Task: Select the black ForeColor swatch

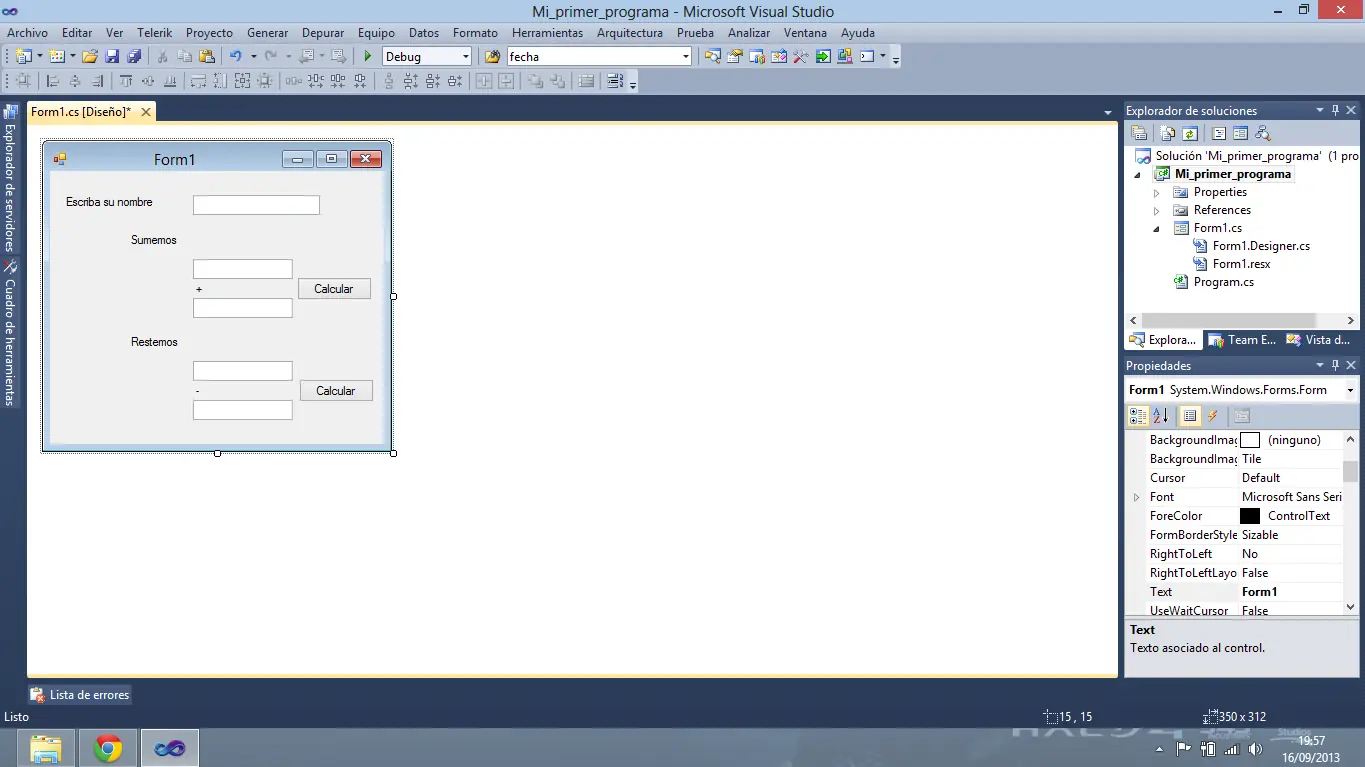Action: pyautogui.click(x=1250, y=516)
